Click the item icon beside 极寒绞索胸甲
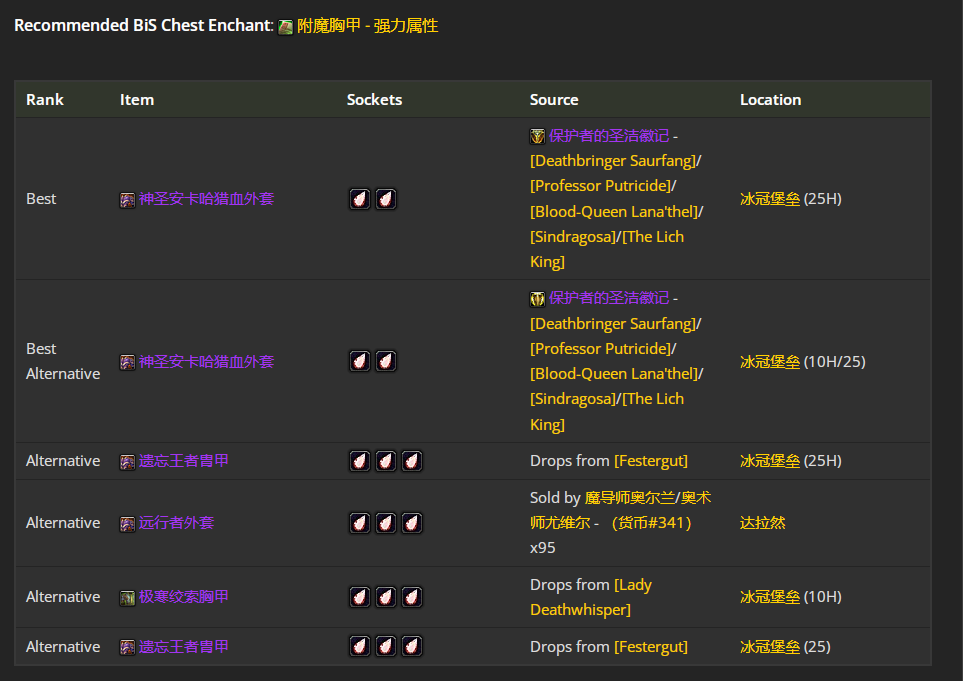This screenshot has width=963, height=681. point(128,598)
